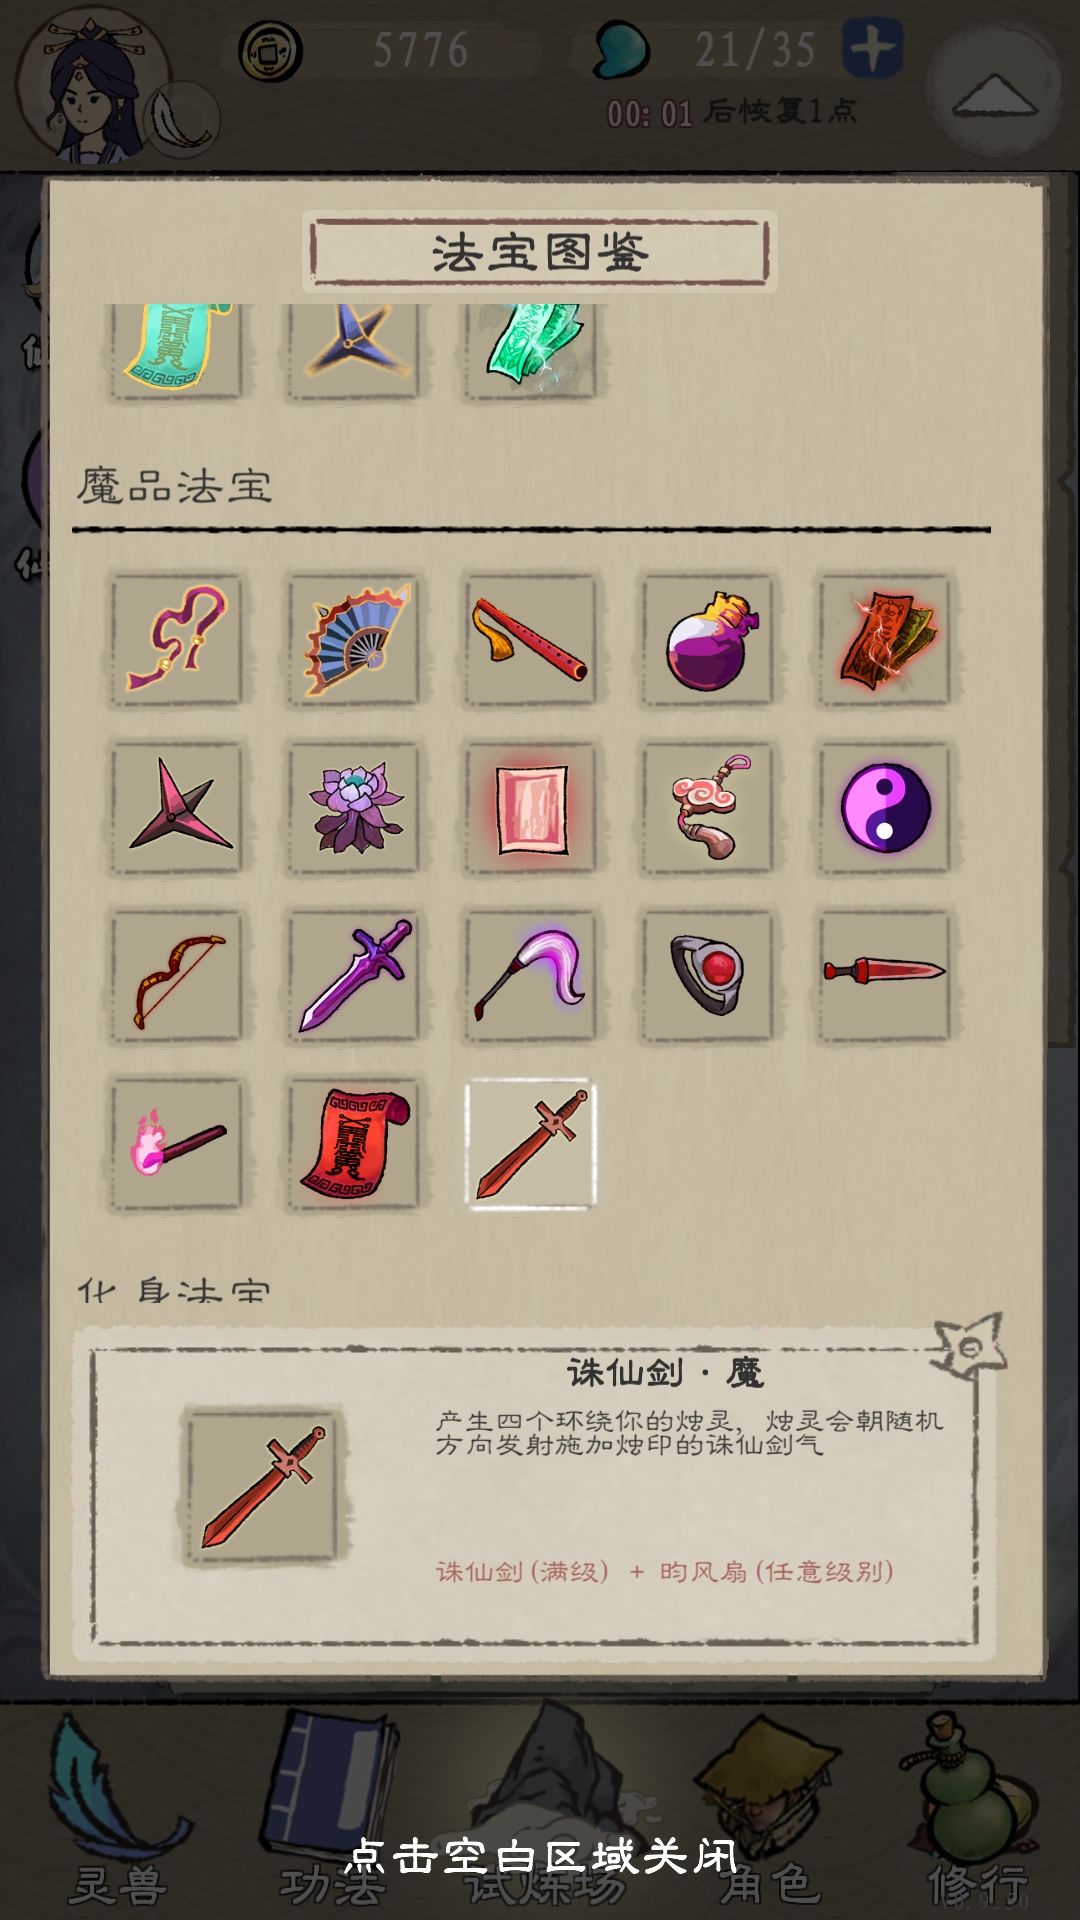
Task: Open the 灵兽 tab in bottom navigation
Action: click(118, 1810)
